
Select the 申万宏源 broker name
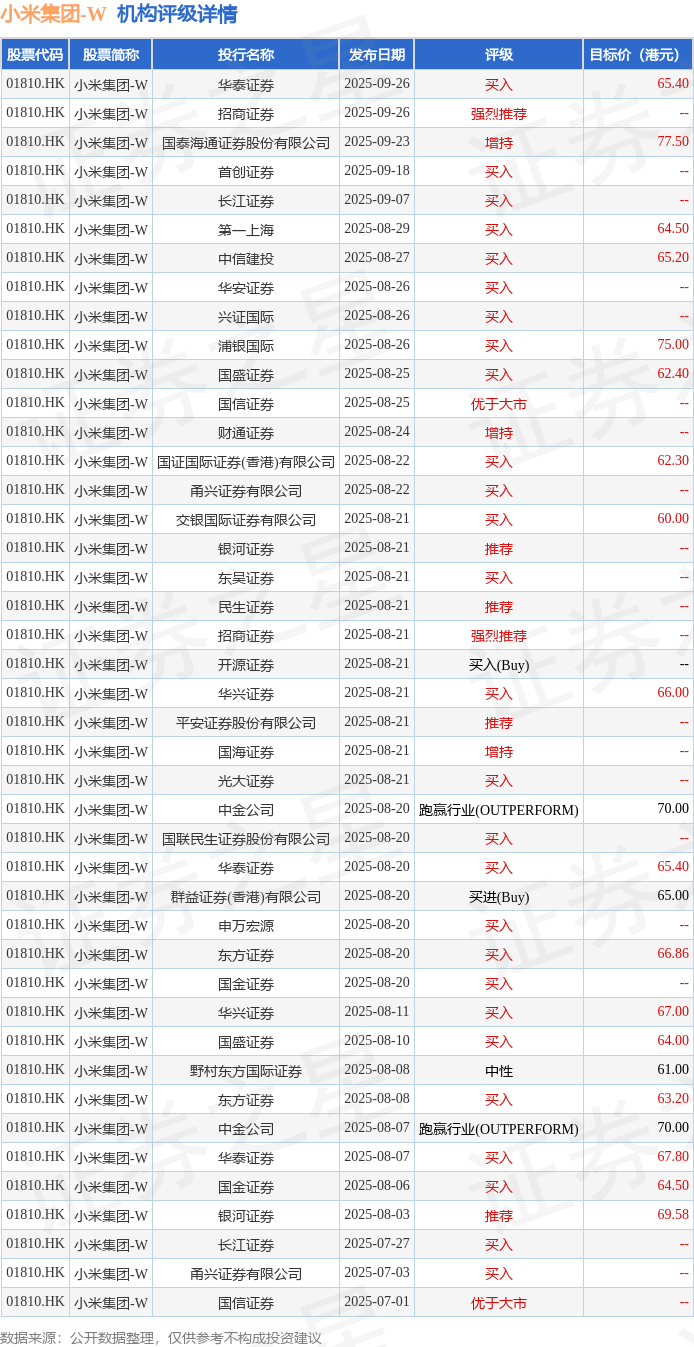coord(246,926)
